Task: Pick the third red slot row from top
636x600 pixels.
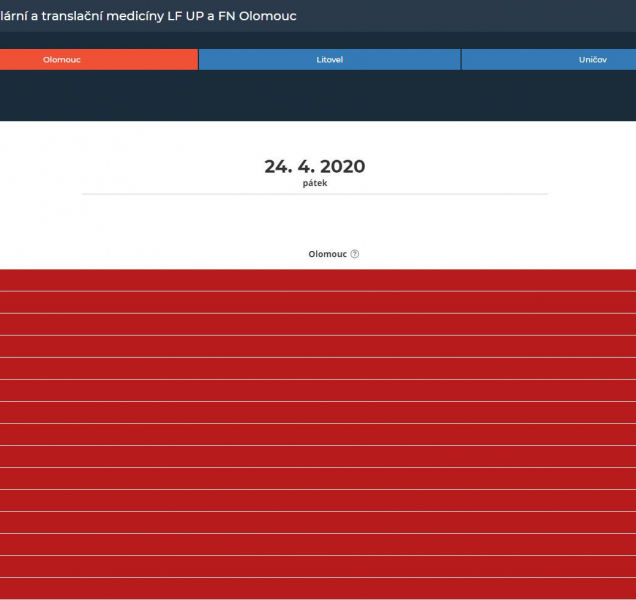Action: coord(318,324)
